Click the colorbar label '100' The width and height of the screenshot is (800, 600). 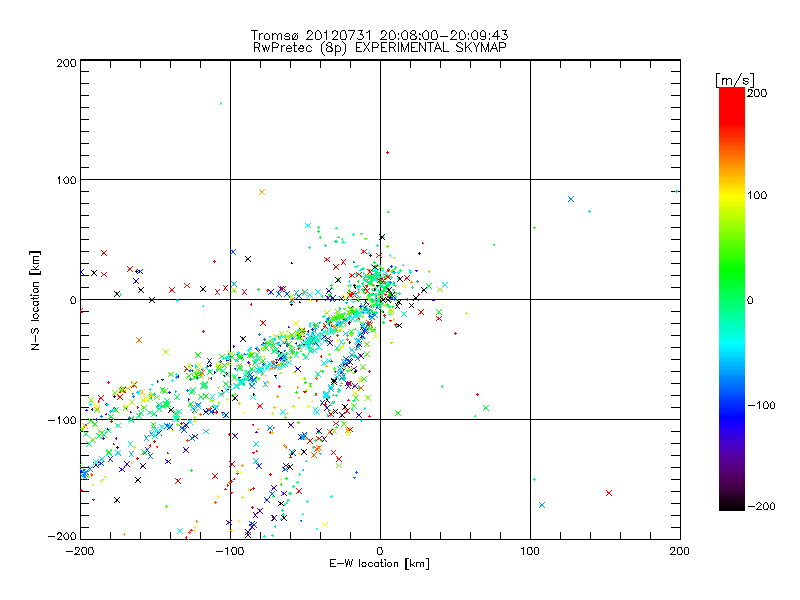[x=757, y=195]
